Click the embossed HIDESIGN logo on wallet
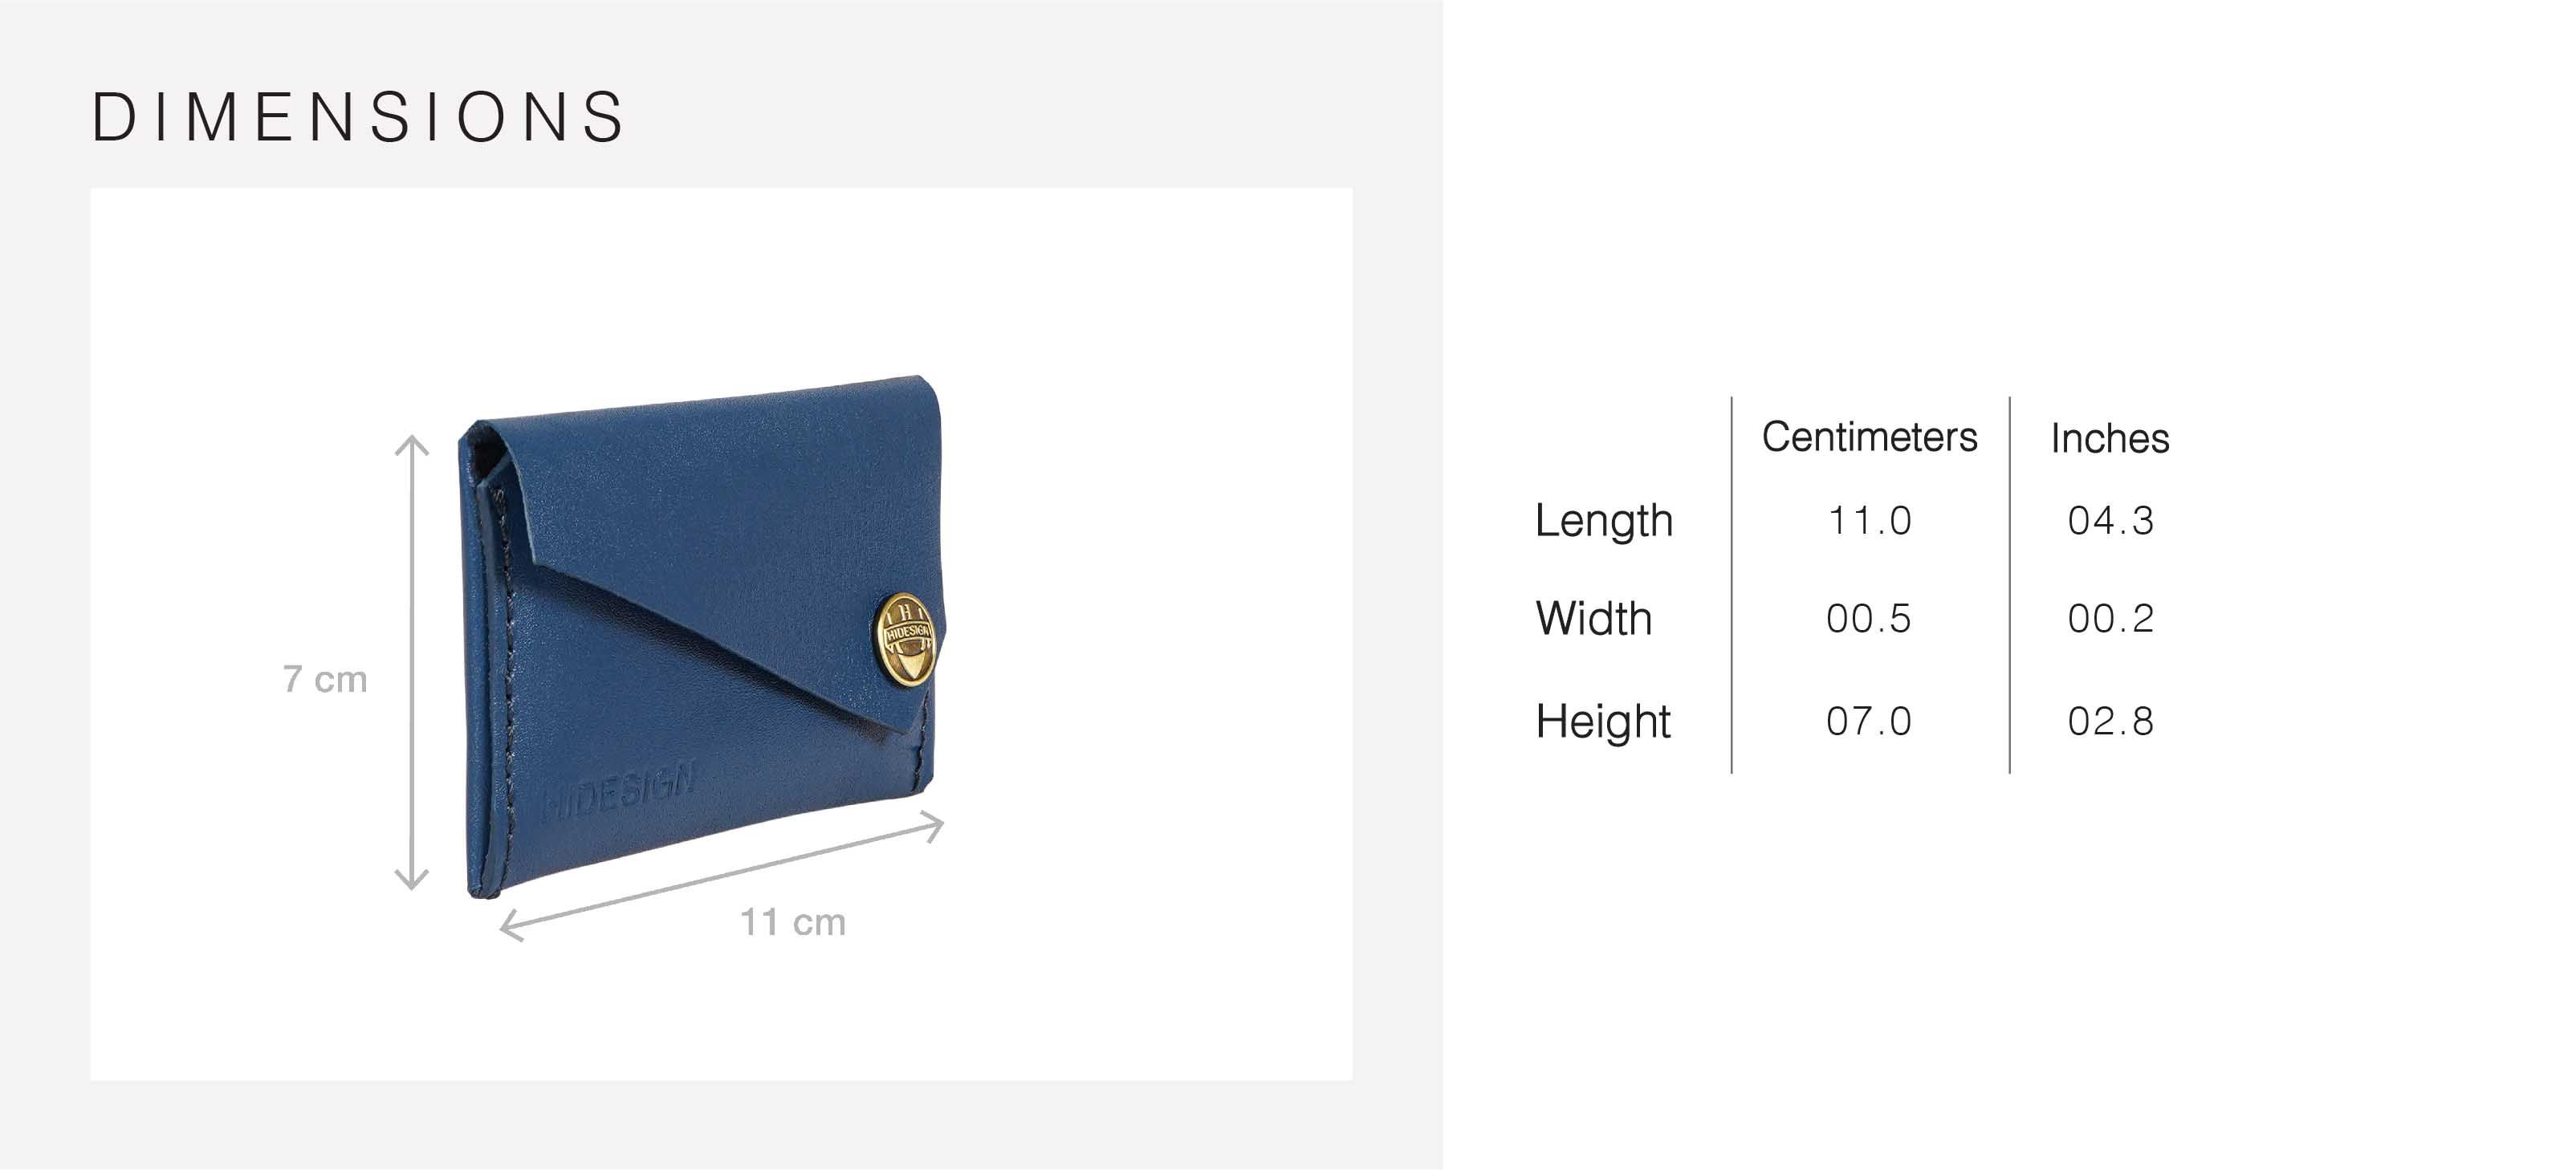Image resolution: width=2576 pixels, height=1171 pixels. coord(619,790)
